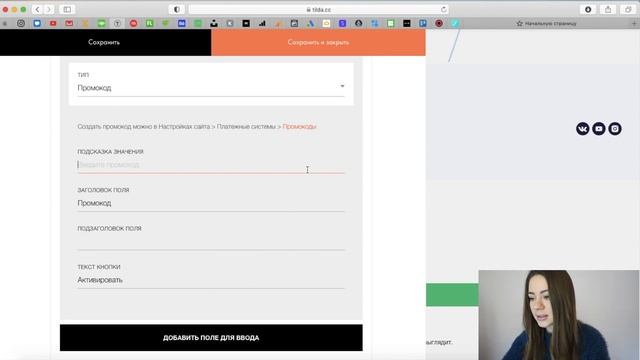Reload the page with the refresh icon
The height and width of the screenshot is (360, 640).
click(443, 9)
